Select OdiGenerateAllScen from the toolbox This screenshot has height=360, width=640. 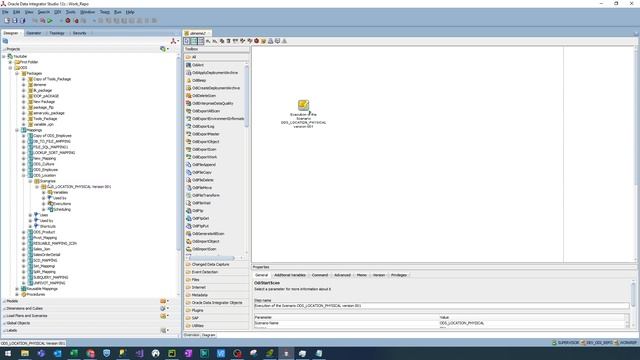click(x=208, y=234)
